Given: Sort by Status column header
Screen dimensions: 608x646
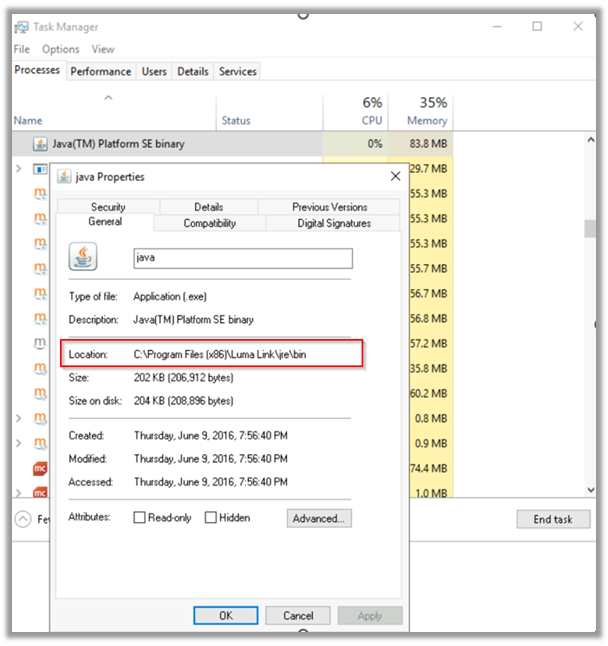Looking at the screenshot, I should pos(269,112).
